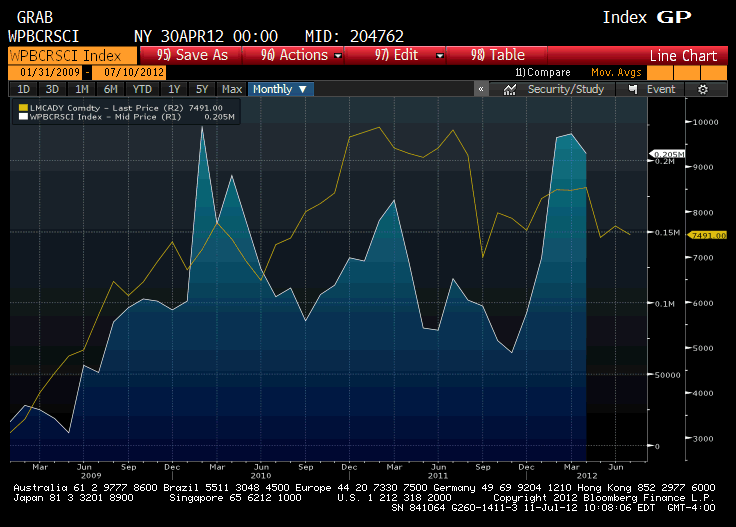Click the WPBCRSCI Index legend entry
736x527 pixels.
coord(126,117)
